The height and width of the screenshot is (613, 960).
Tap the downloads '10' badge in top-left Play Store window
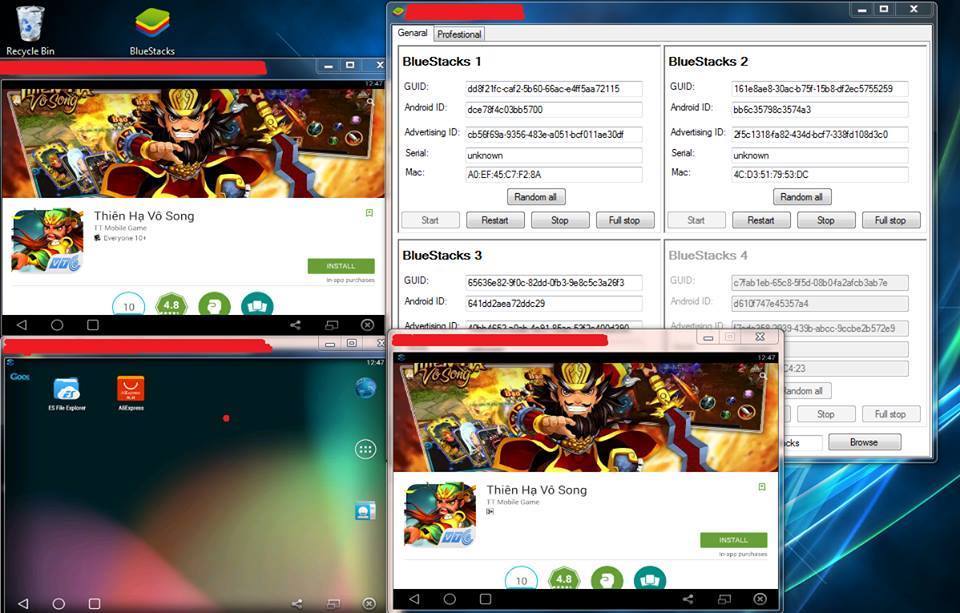tap(129, 304)
